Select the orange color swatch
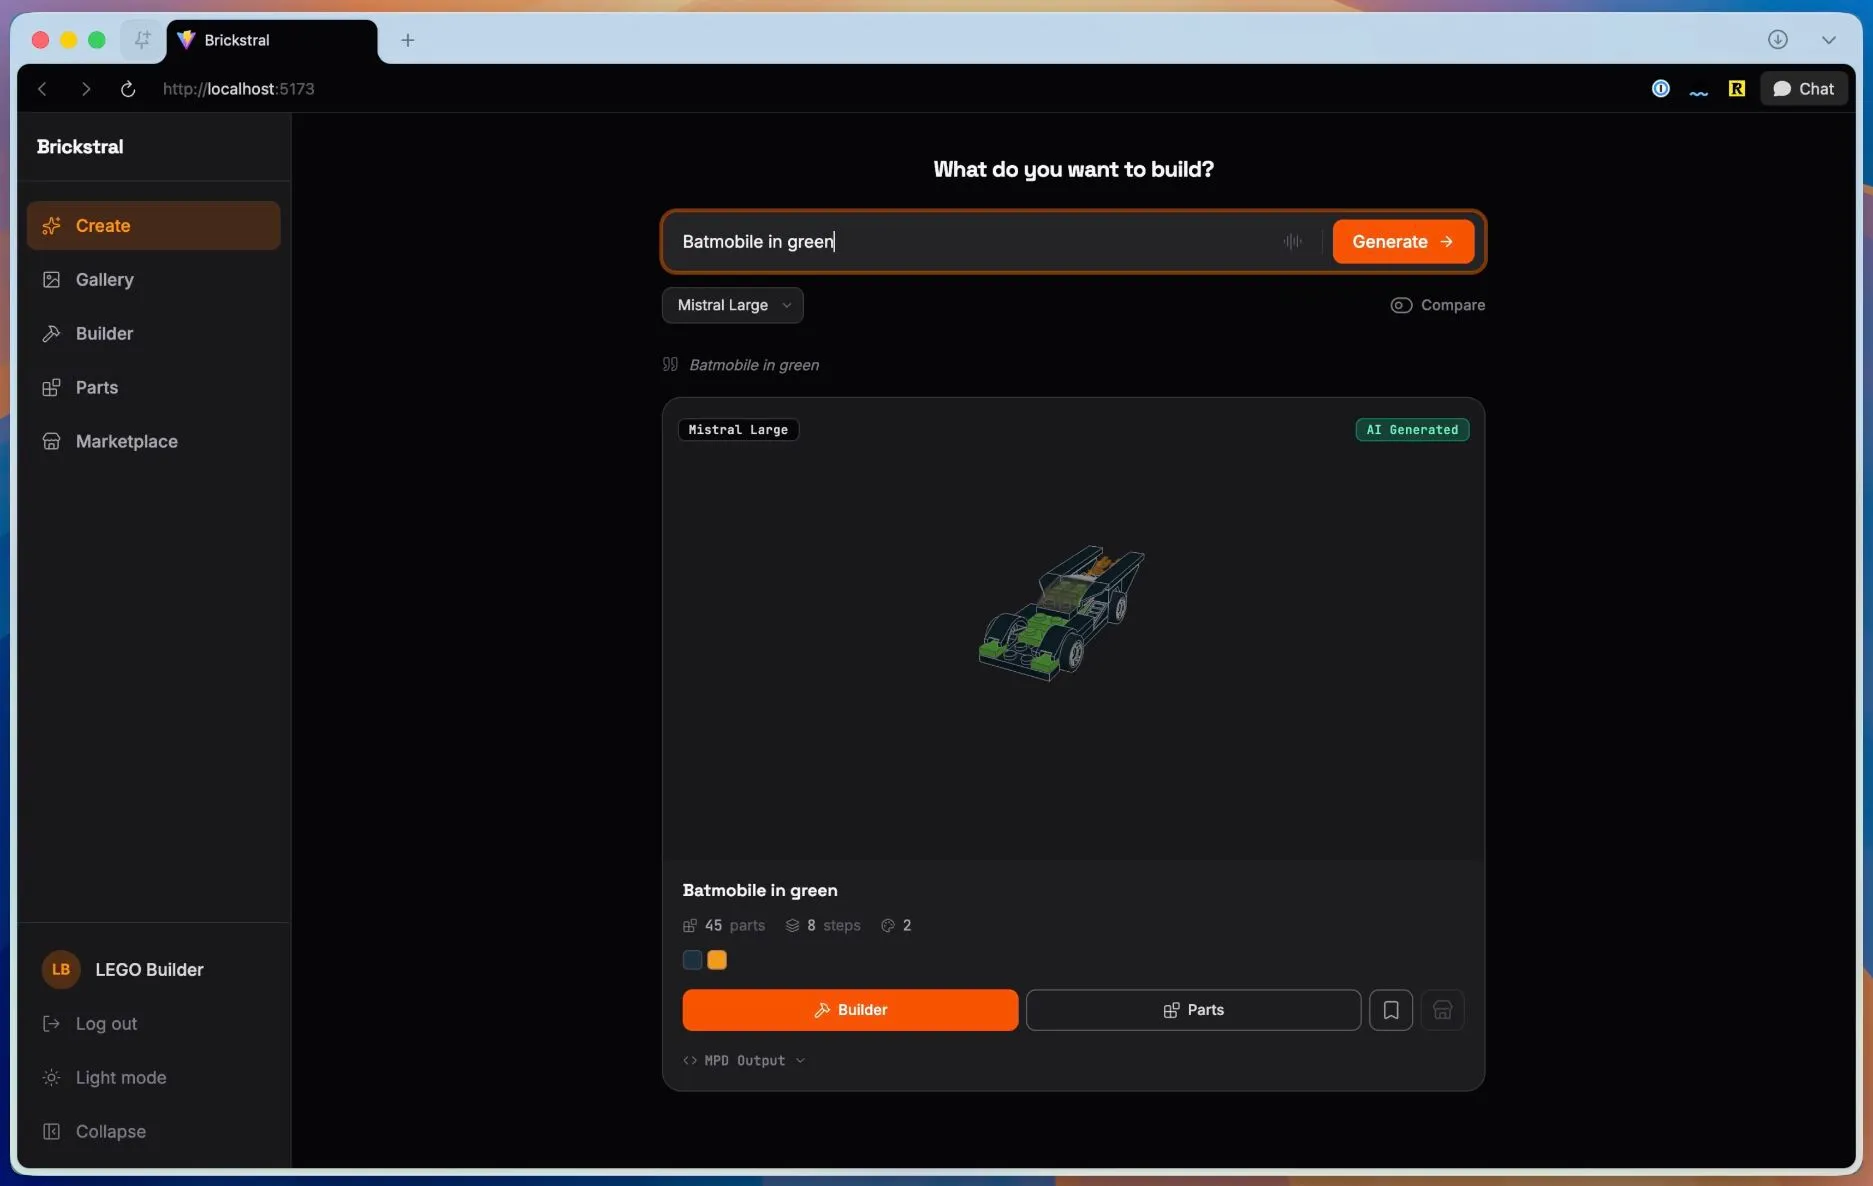 [717, 960]
